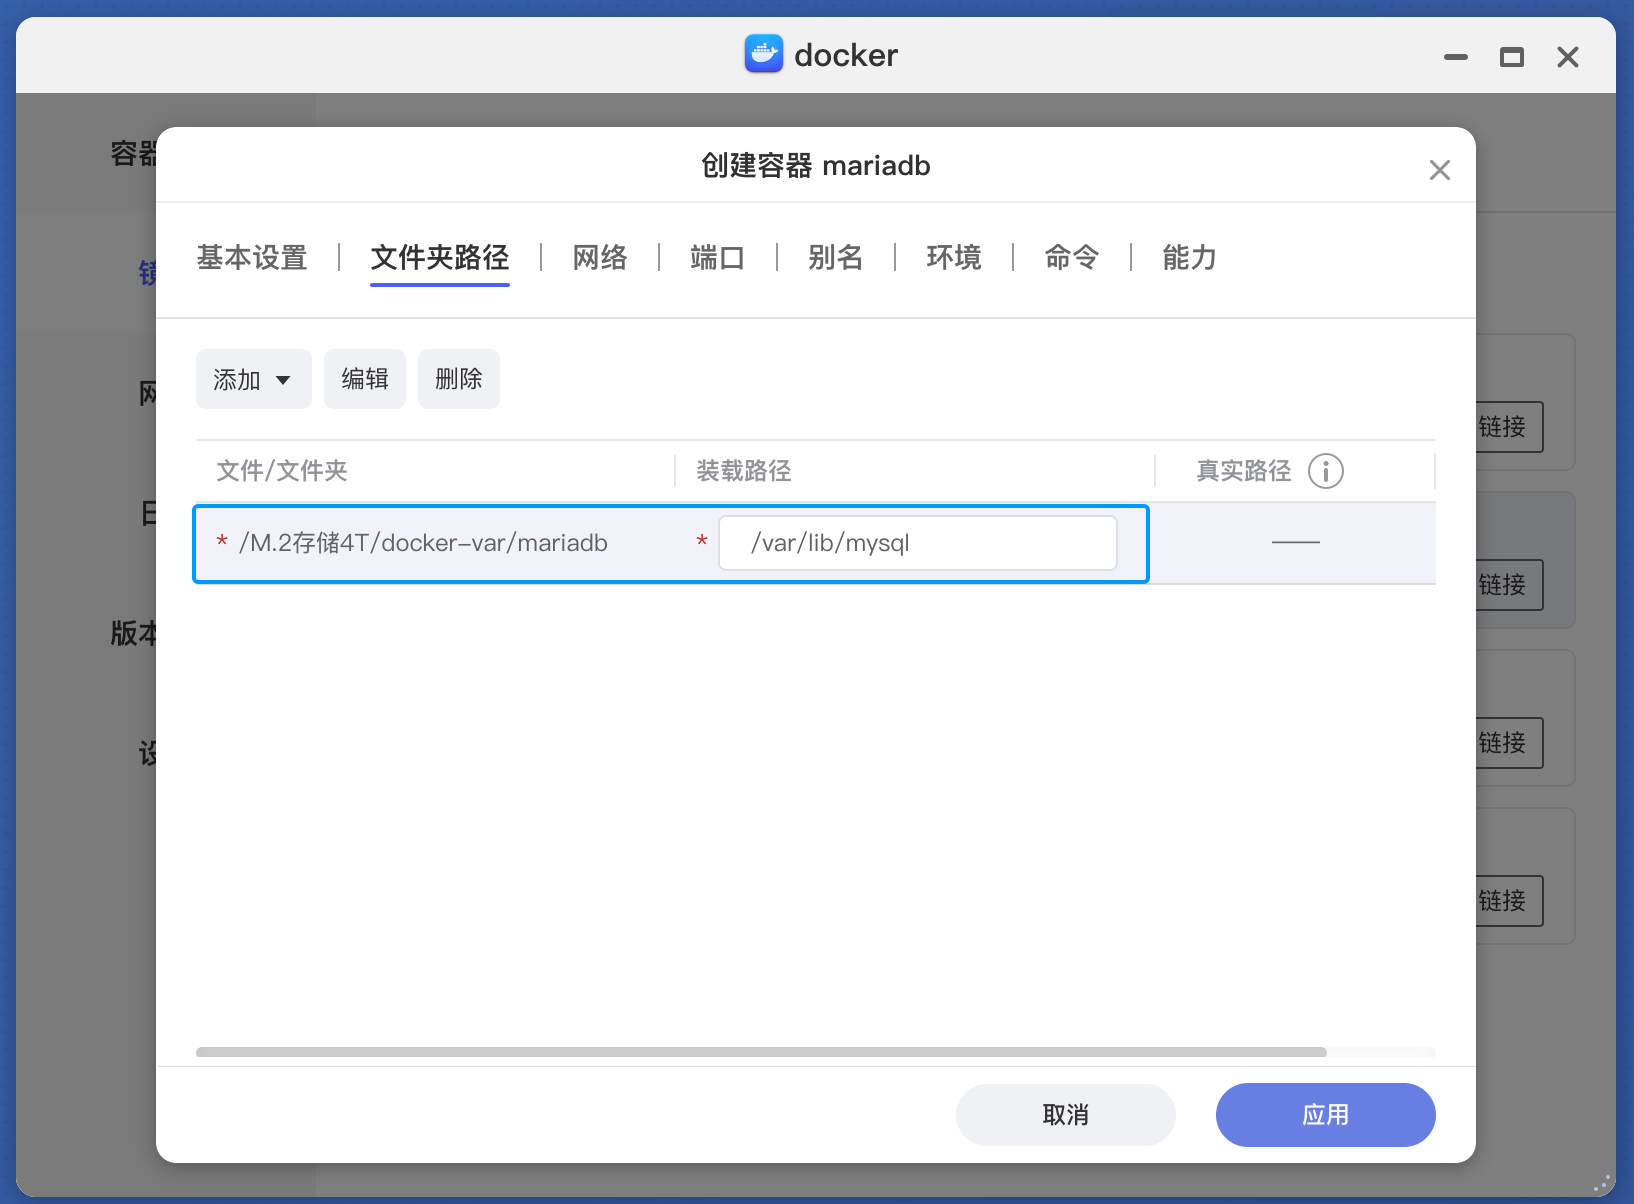Open the 环境 tab

click(x=954, y=258)
